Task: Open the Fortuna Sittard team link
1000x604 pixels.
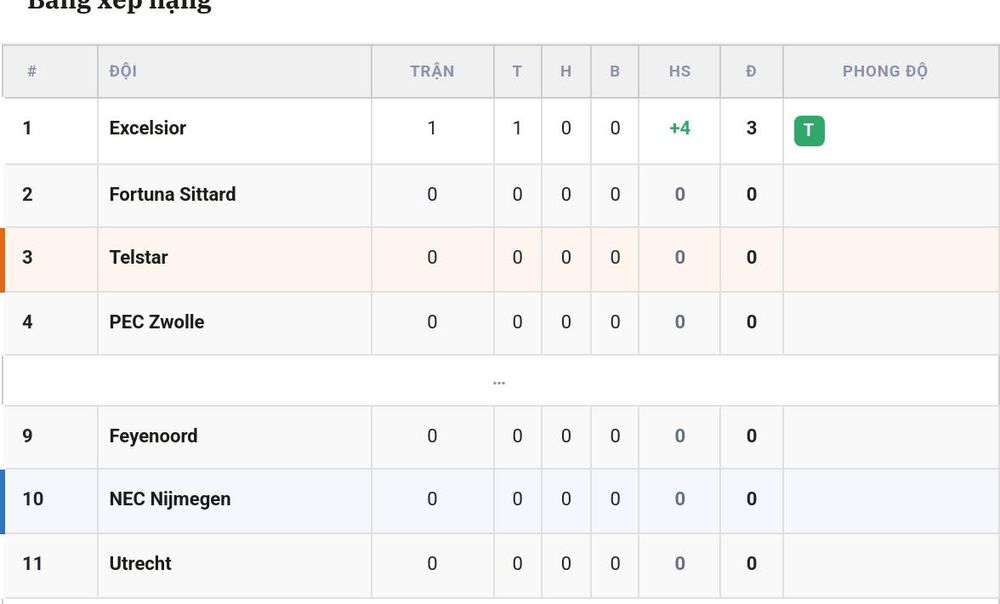Action: click(172, 194)
